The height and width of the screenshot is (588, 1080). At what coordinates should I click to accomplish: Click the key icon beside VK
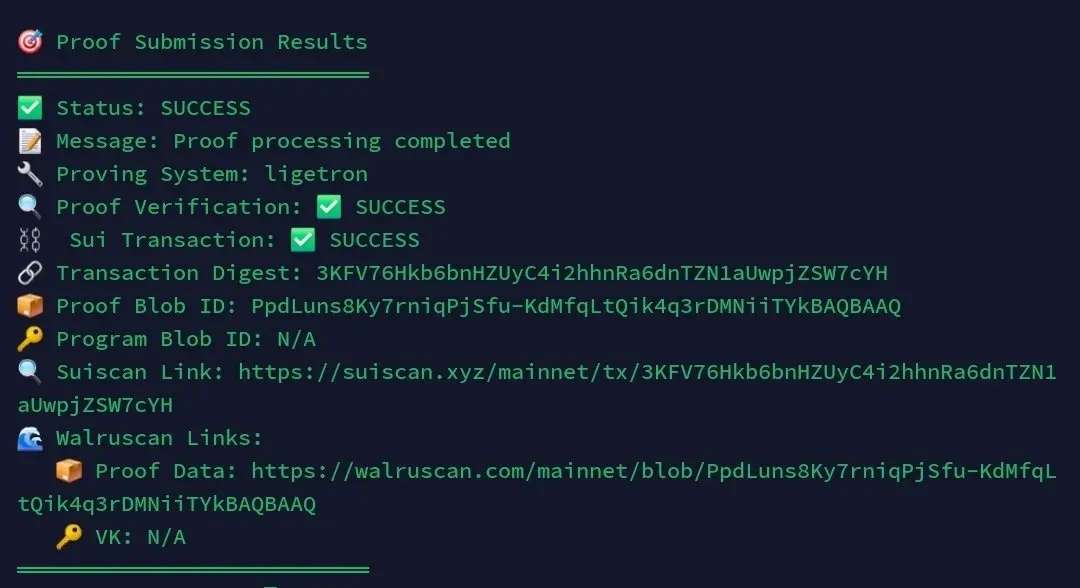(69, 536)
